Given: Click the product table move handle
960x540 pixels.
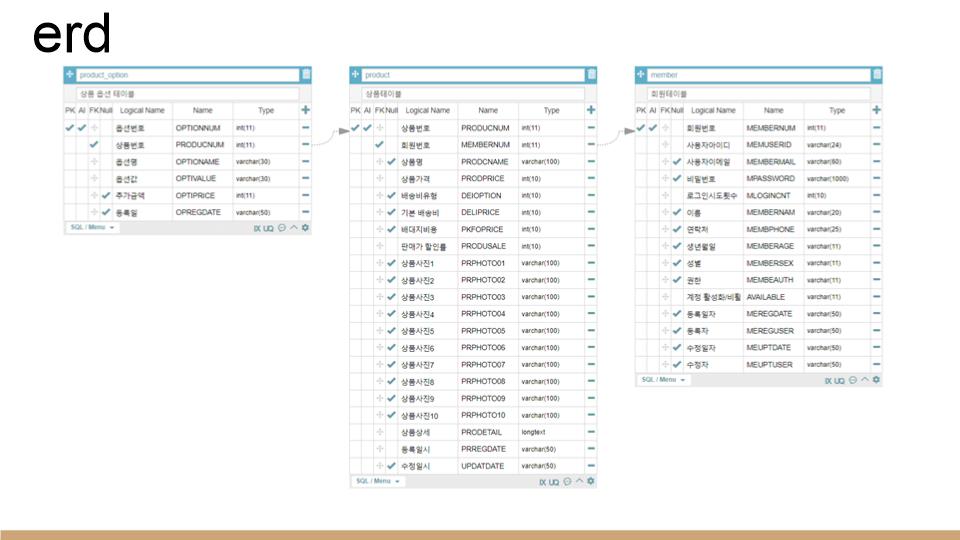Looking at the screenshot, I should pyautogui.click(x=355, y=75).
